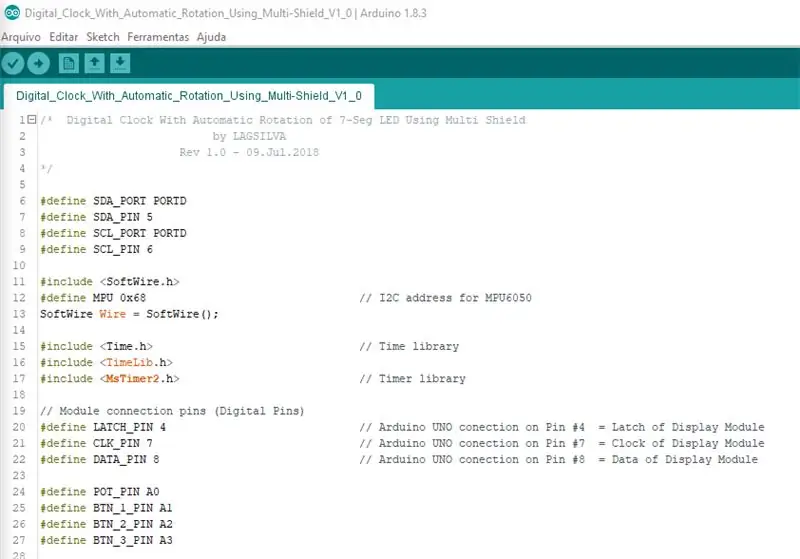
Task: Click 'I2C address for MPU6050' comment
Action: pos(455,298)
